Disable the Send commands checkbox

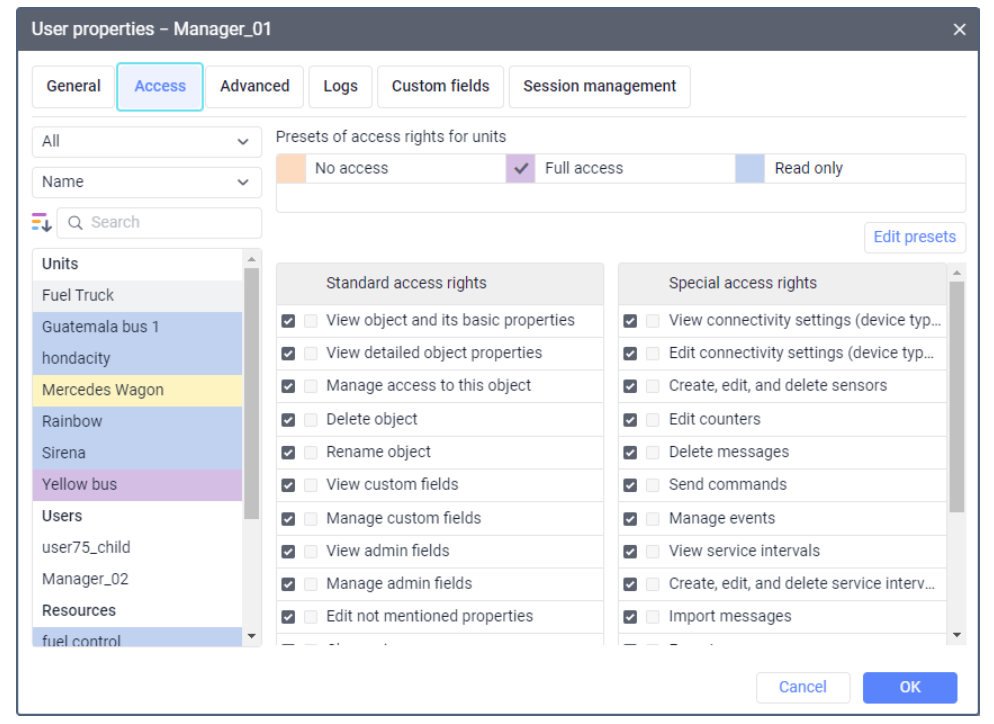tap(630, 485)
